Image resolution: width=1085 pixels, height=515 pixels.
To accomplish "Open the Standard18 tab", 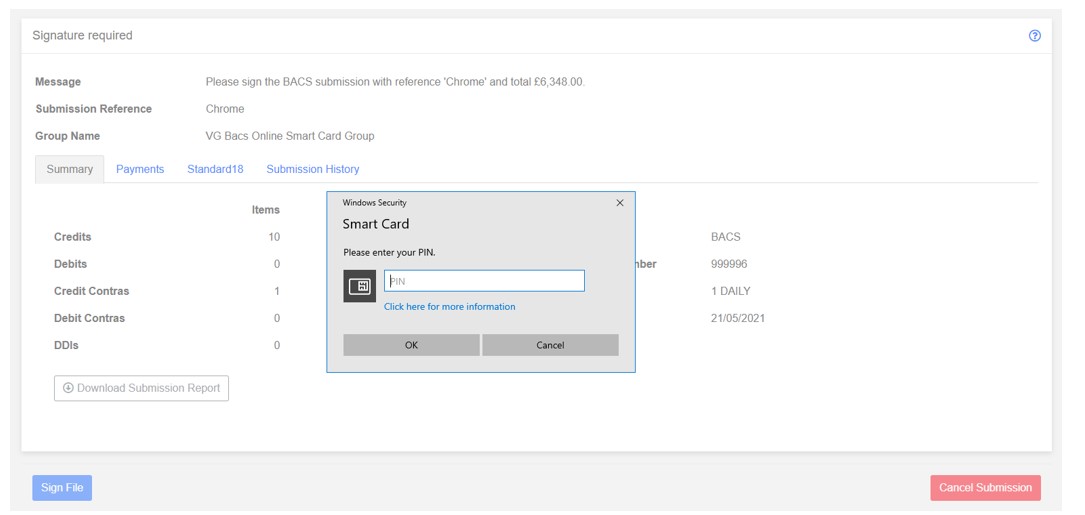I will tap(215, 169).
